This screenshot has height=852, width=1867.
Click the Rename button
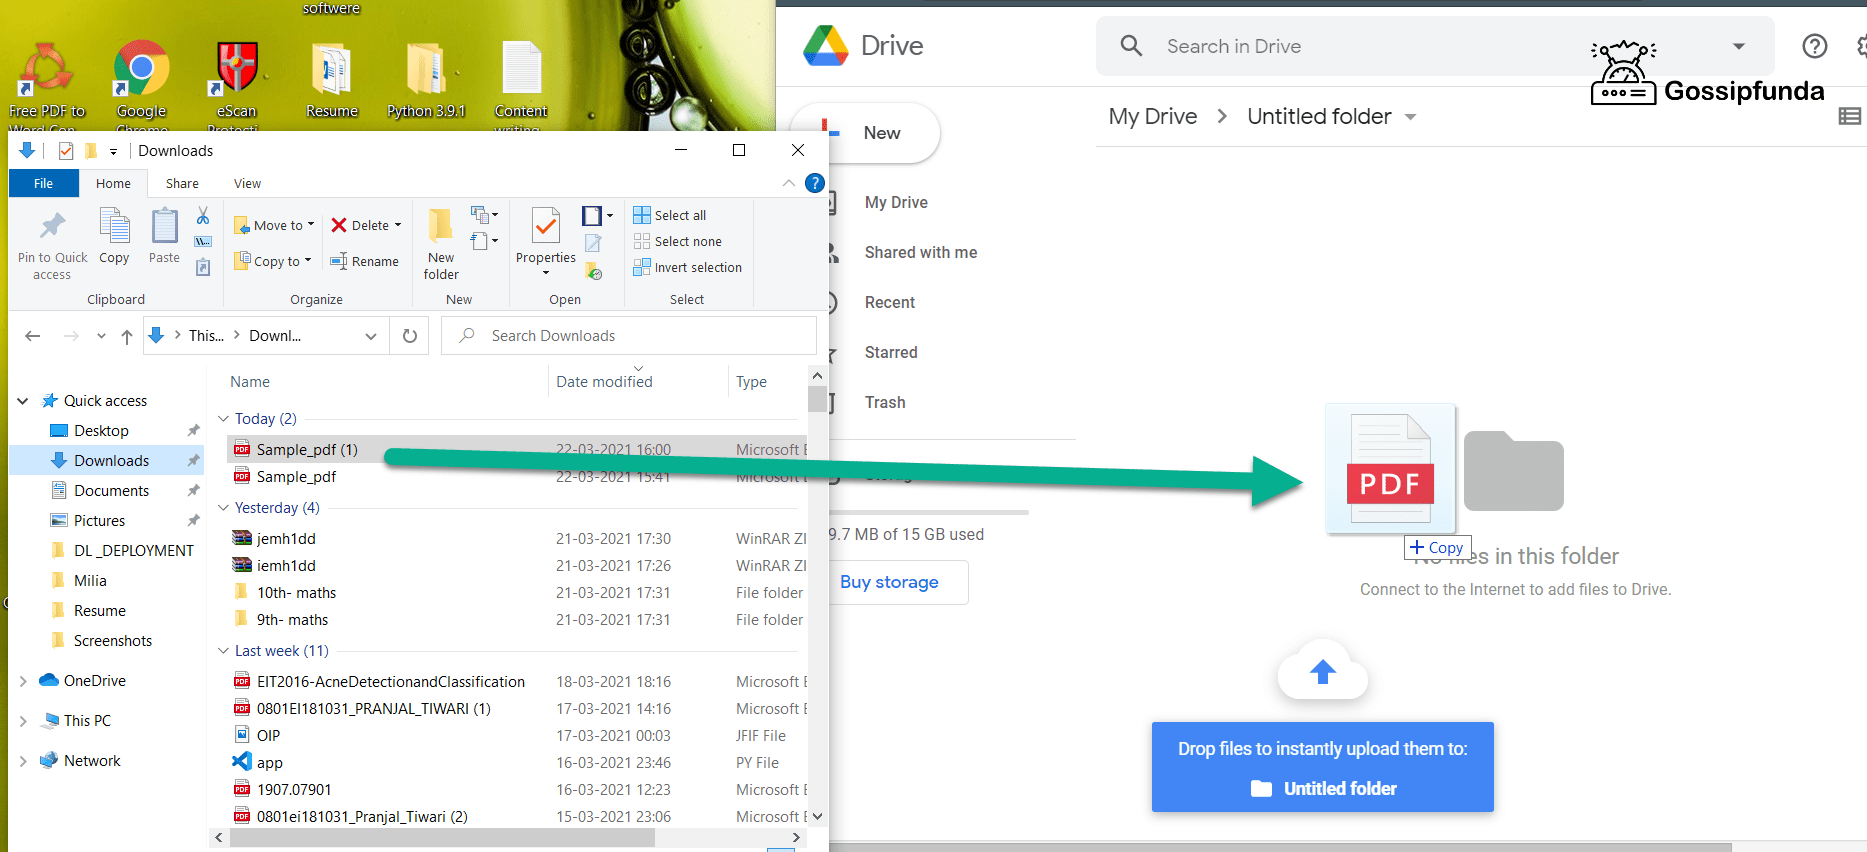click(x=364, y=261)
